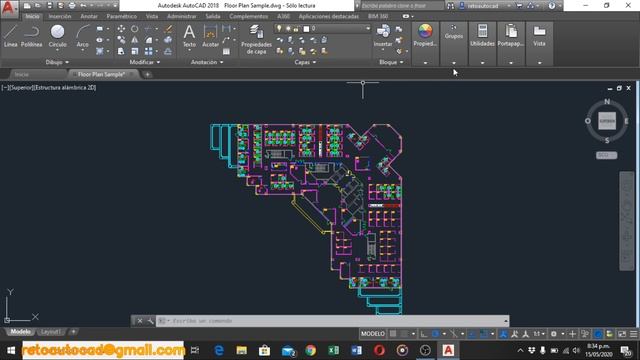Select the Polilínea tool
The image size is (640, 360).
31,36
